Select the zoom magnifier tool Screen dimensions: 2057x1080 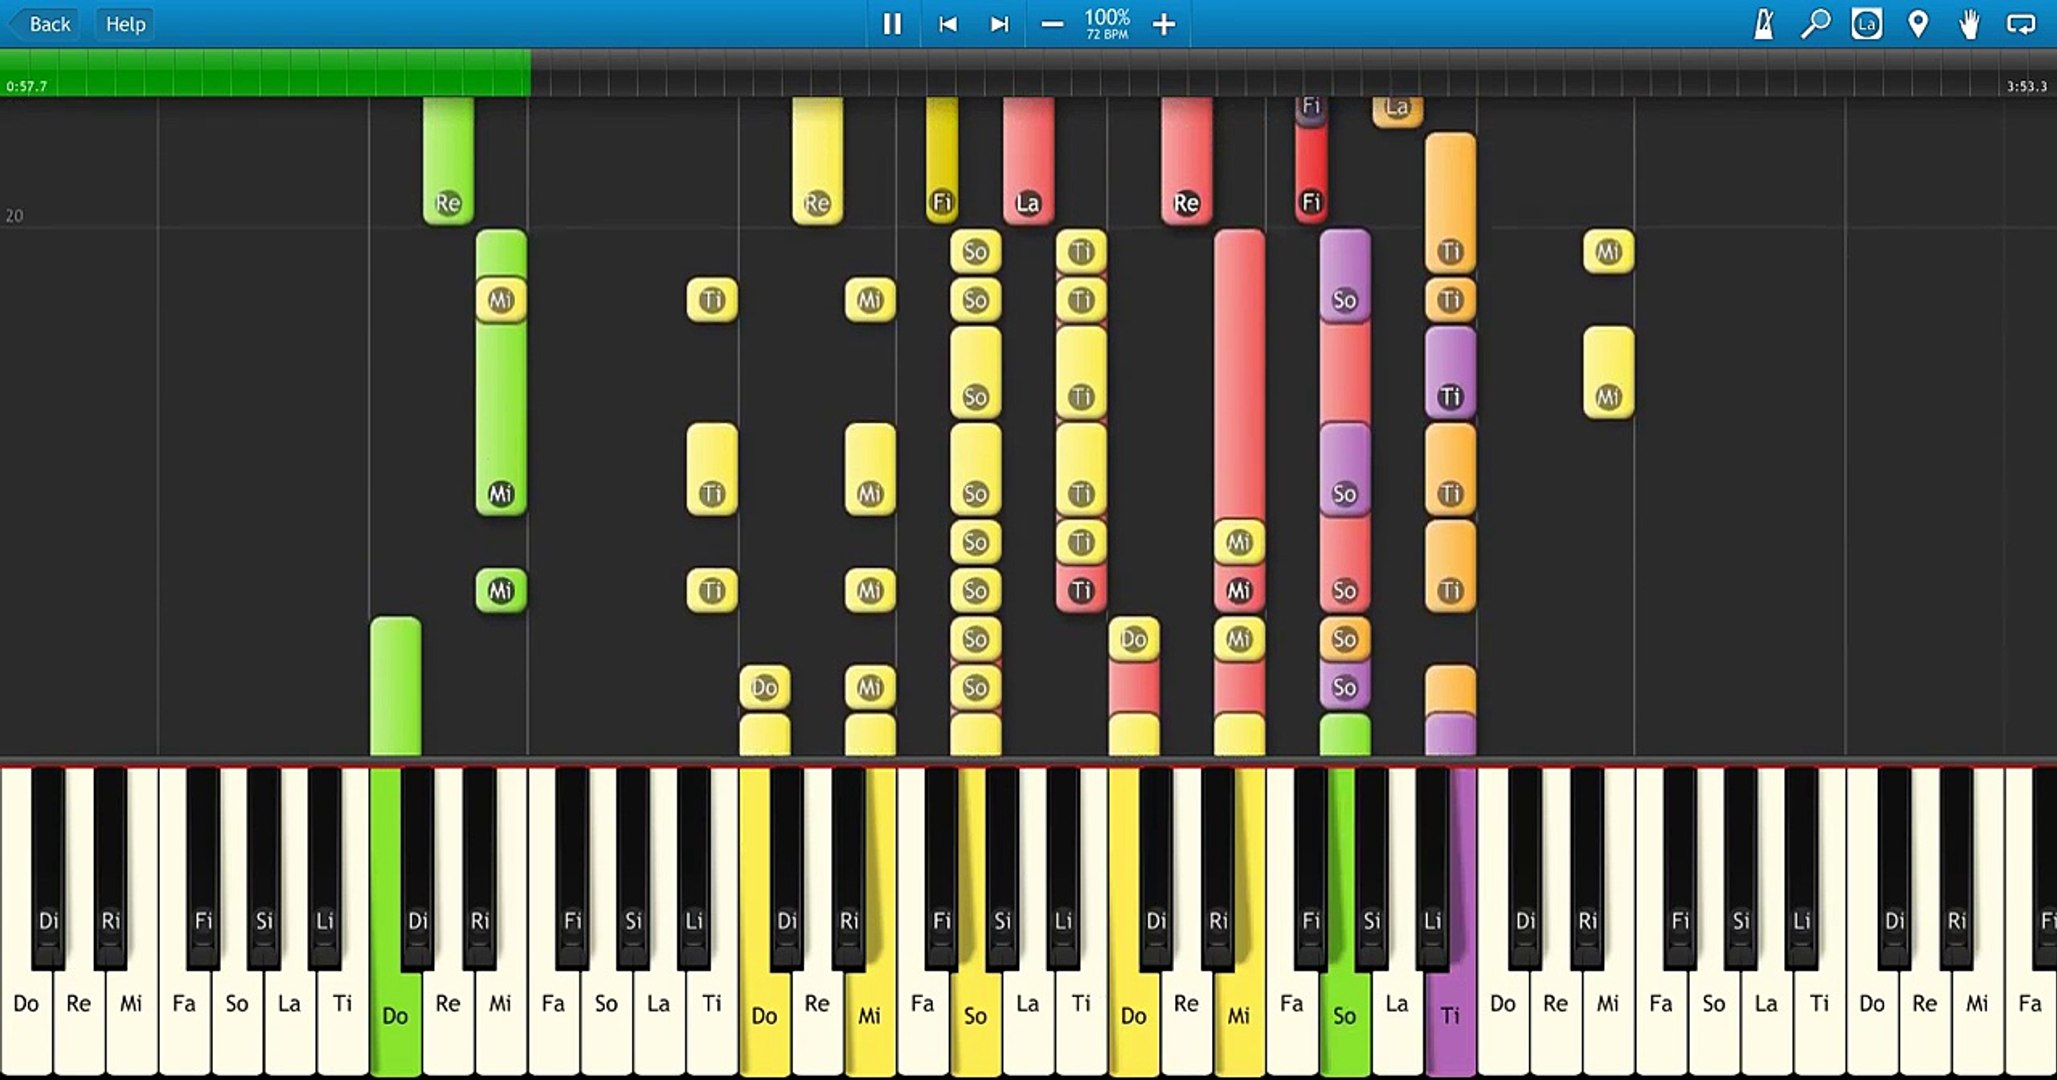1817,23
